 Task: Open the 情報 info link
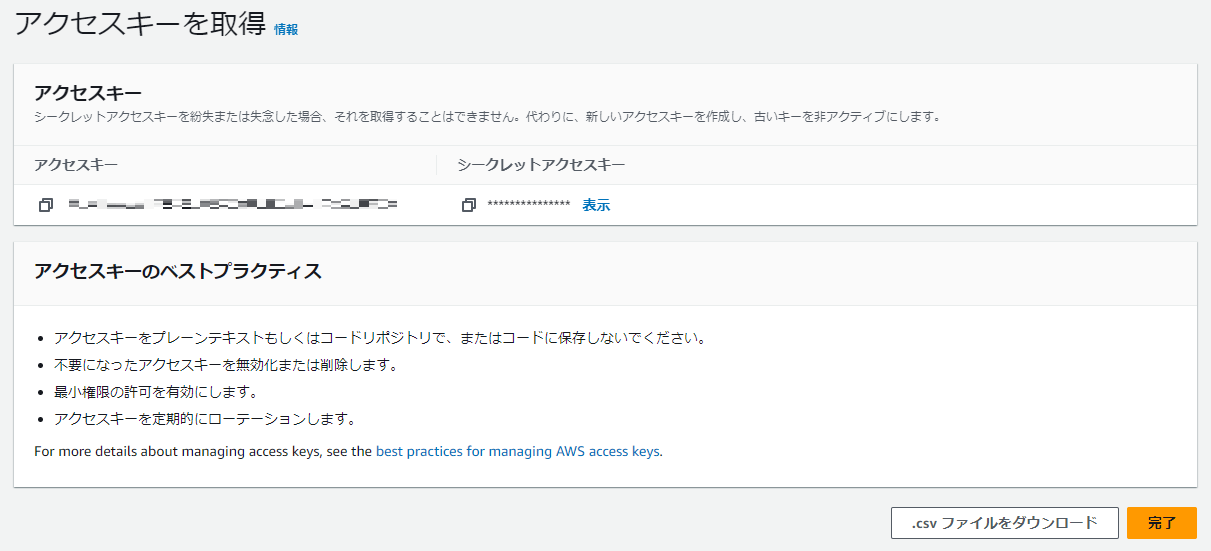pos(286,29)
